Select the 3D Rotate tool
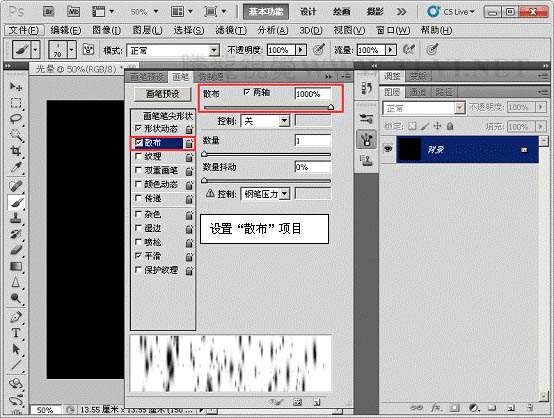This screenshot has height=418, width=554. 16,383
